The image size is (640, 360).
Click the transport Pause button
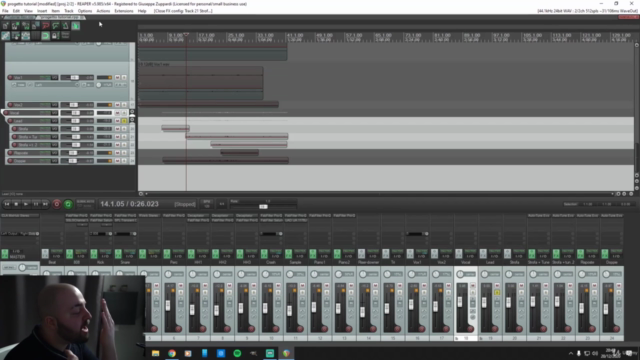pos(36,204)
